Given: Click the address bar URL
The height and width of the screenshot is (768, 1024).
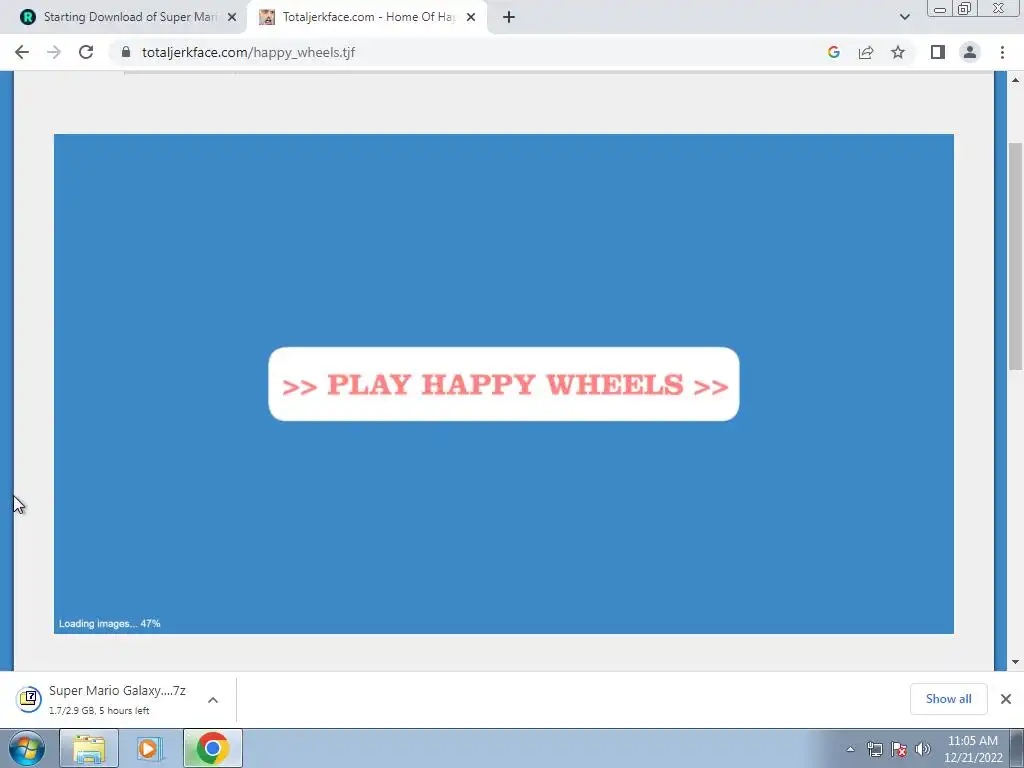Looking at the screenshot, I should (248, 52).
